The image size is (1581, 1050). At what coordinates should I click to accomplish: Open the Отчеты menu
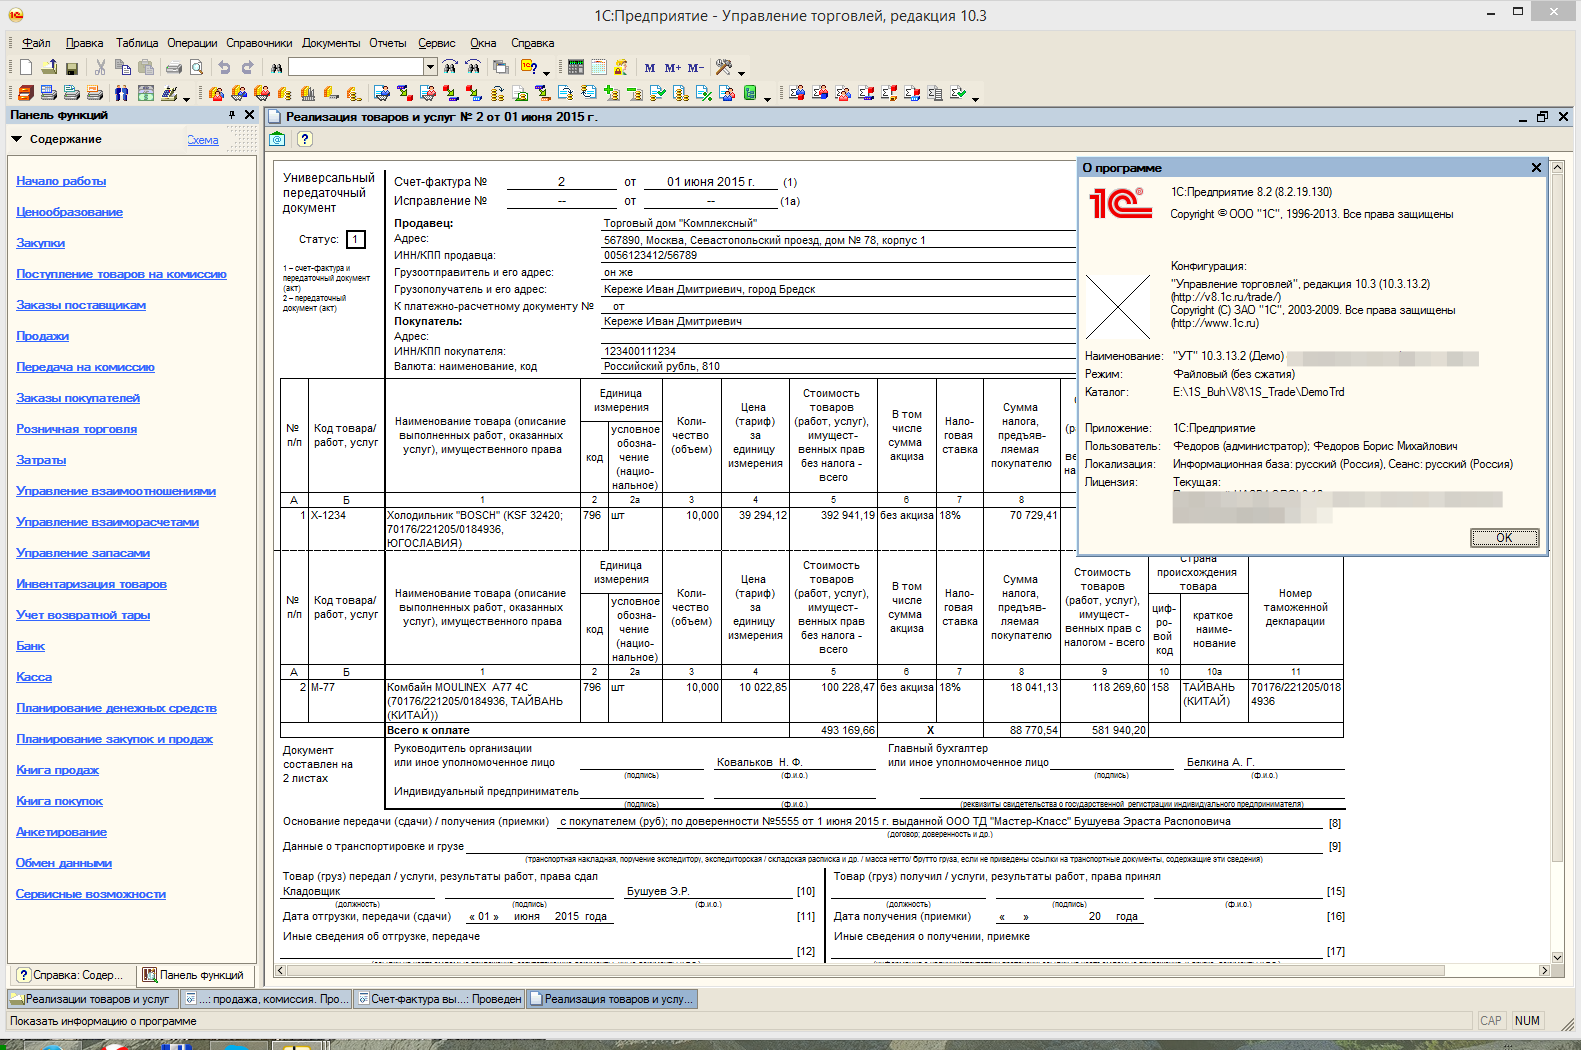[x=388, y=43]
